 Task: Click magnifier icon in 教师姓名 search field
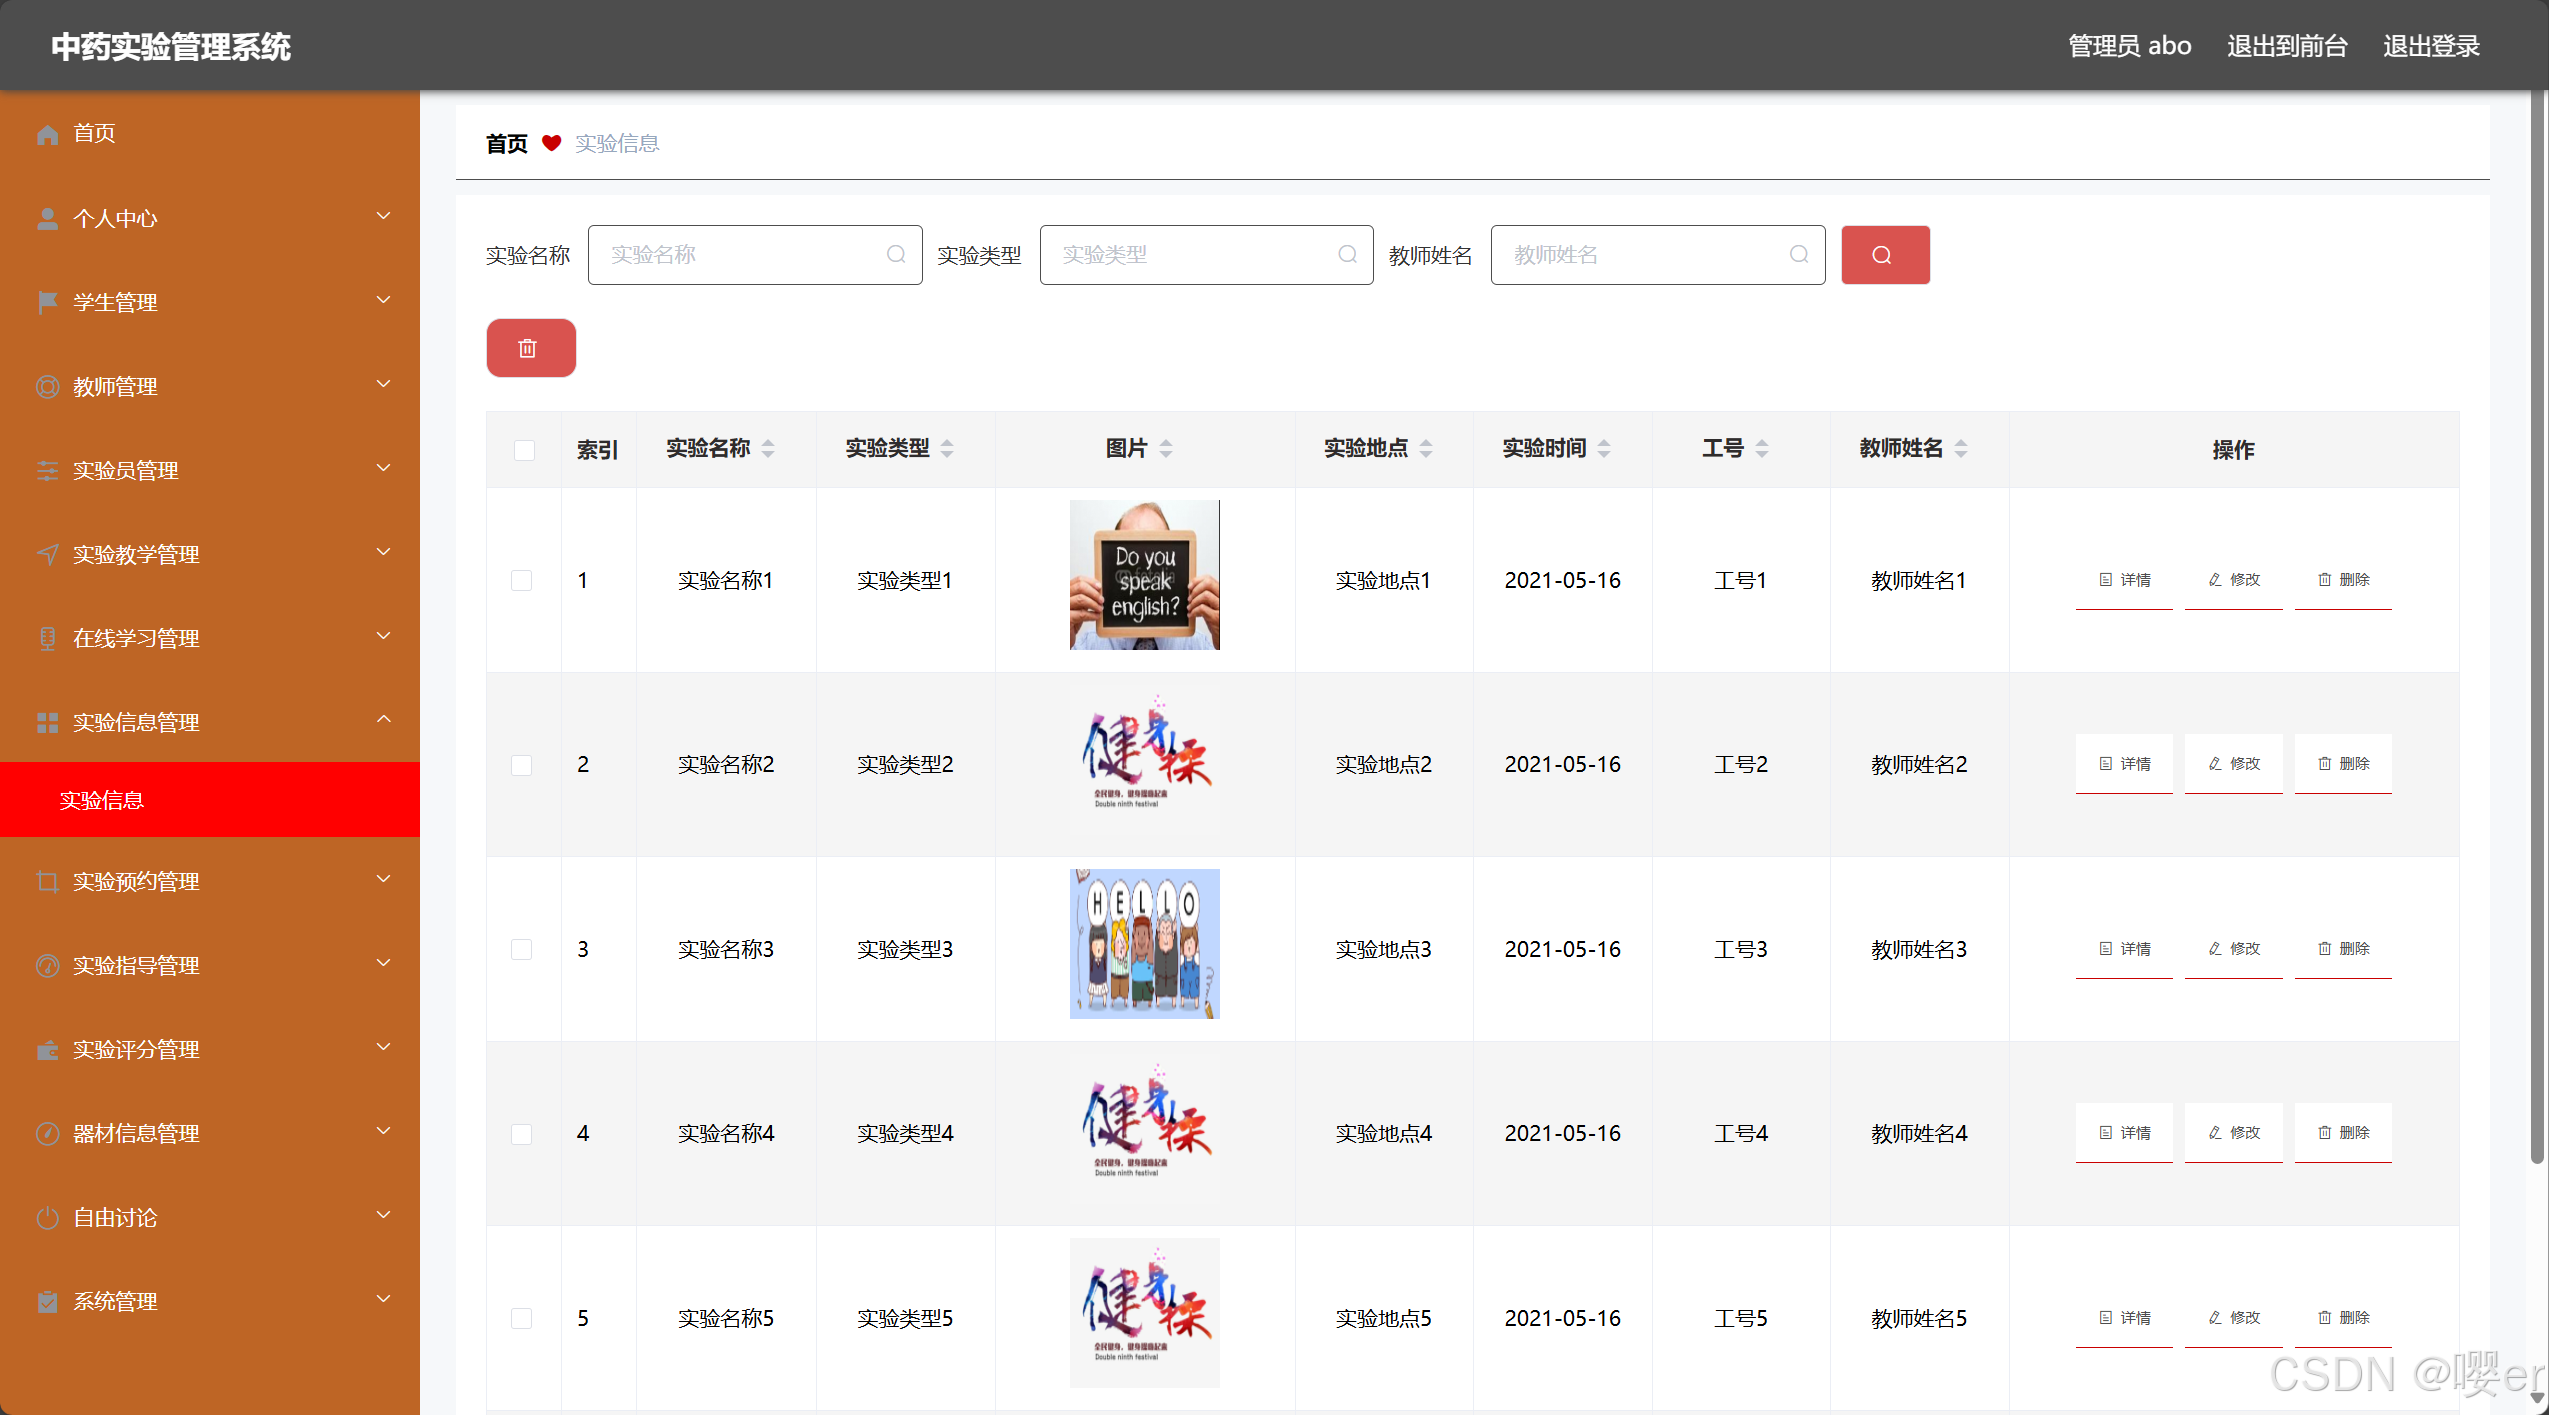[1798, 255]
